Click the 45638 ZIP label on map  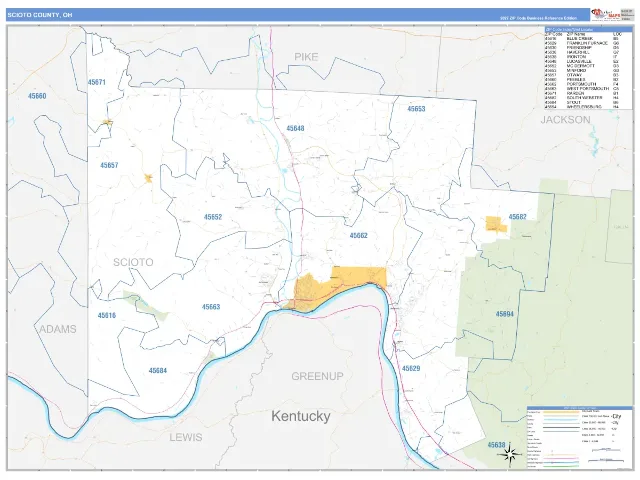point(497,445)
